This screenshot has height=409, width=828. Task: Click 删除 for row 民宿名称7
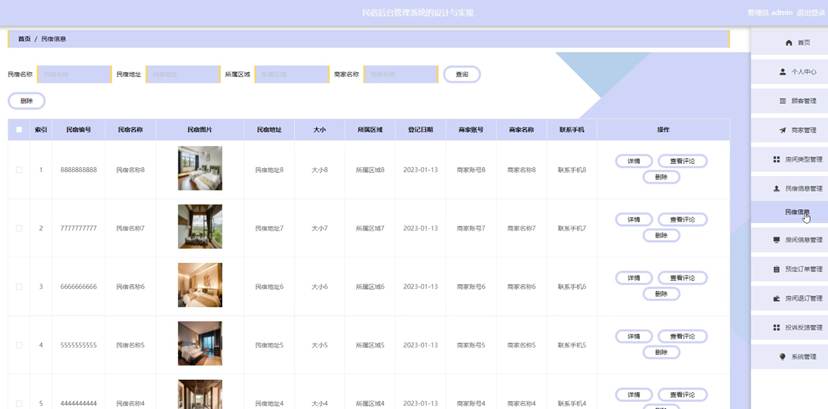point(661,236)
